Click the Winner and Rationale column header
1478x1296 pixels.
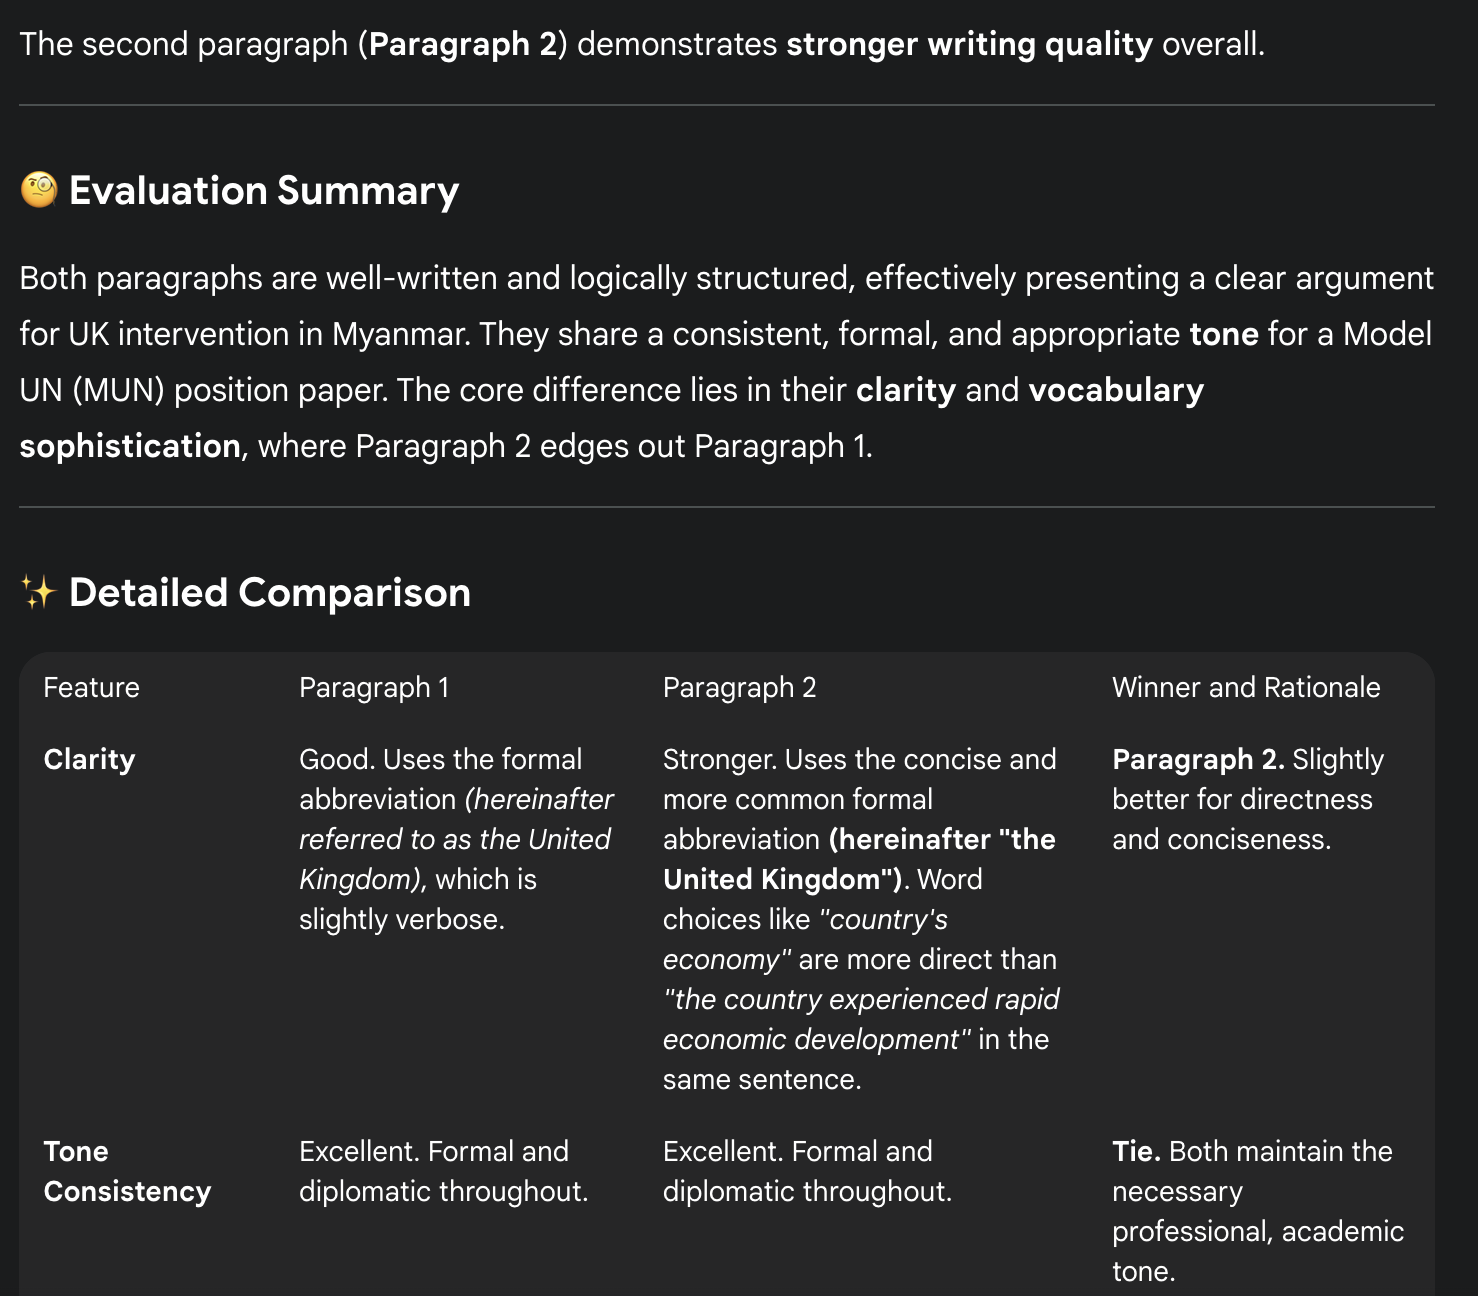[x=1245, y=688]
